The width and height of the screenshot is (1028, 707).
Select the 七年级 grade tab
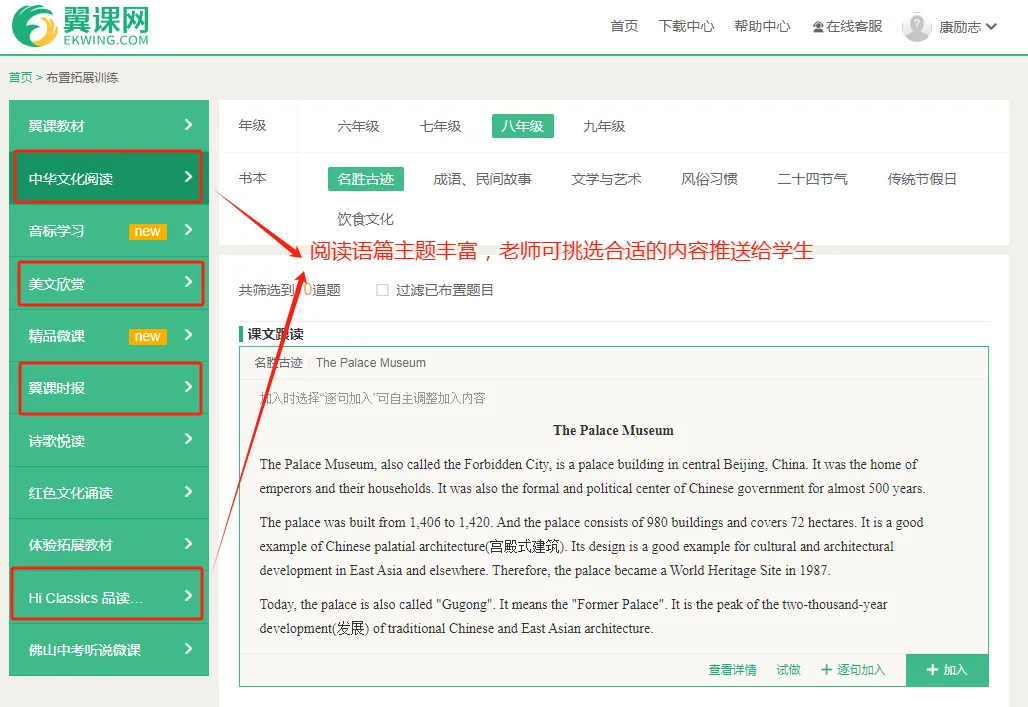click(441, 126)
